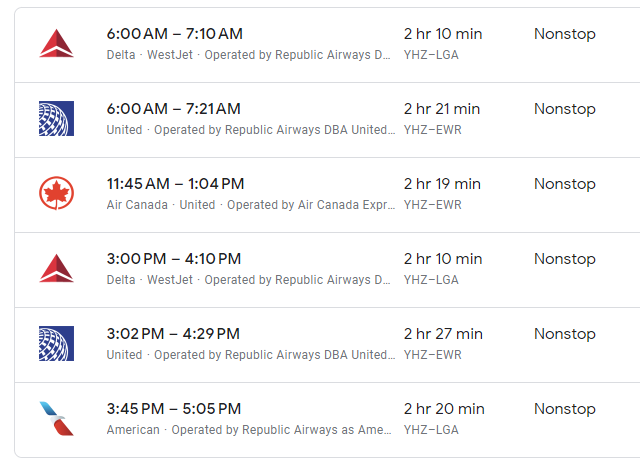Open the 11:45 AM – 1:04 PM flight
Viewport: 640px width, 471px height.
click(x=176, y=184)
